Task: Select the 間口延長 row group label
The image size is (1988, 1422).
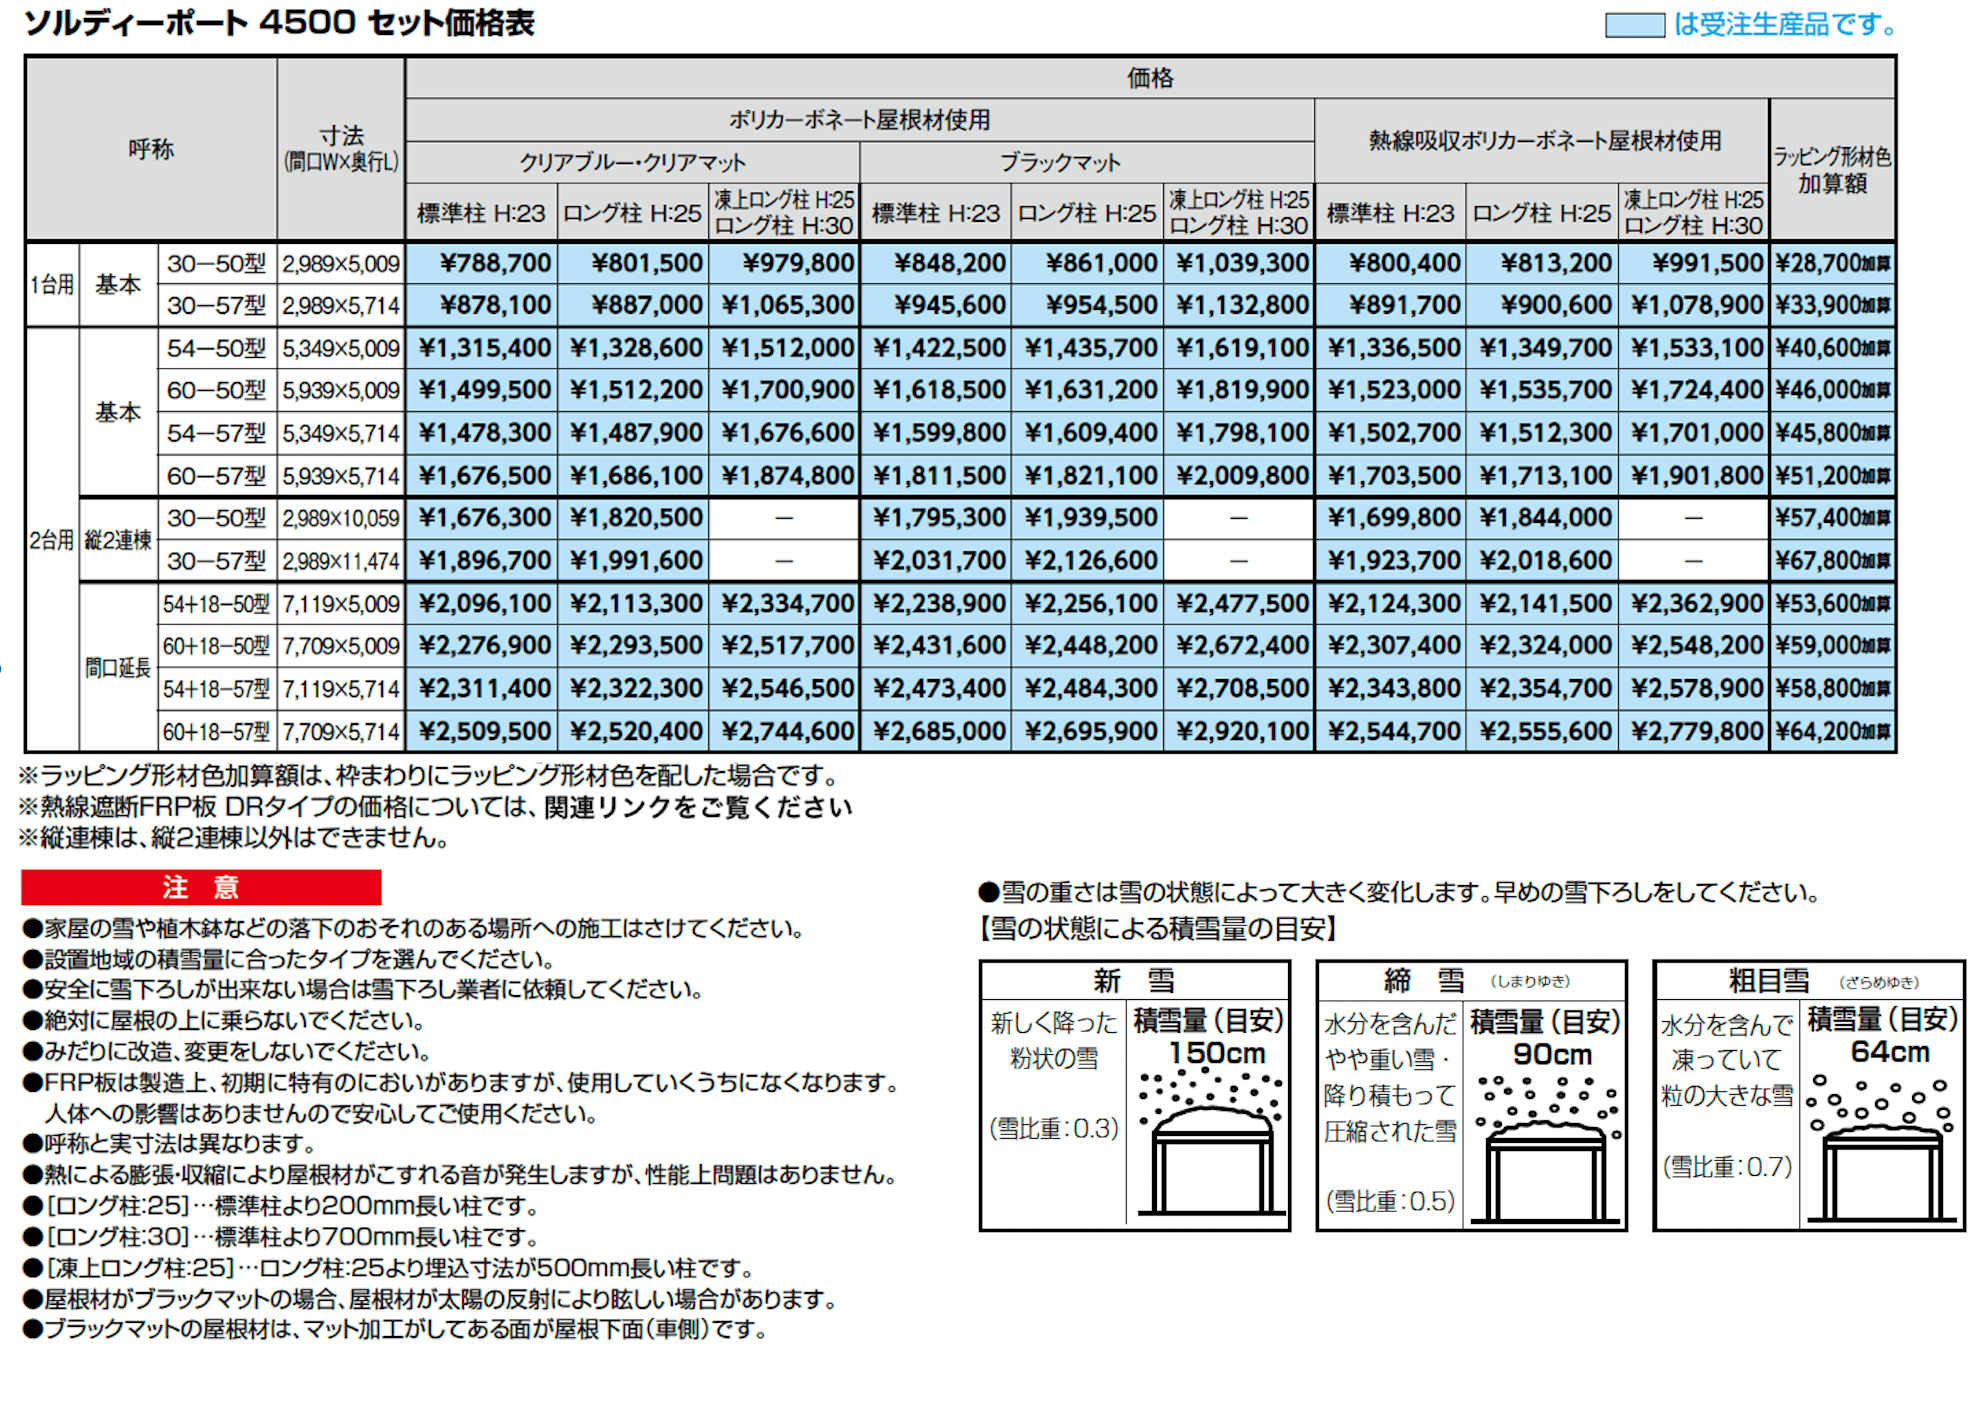Action: tap(118, 666)
